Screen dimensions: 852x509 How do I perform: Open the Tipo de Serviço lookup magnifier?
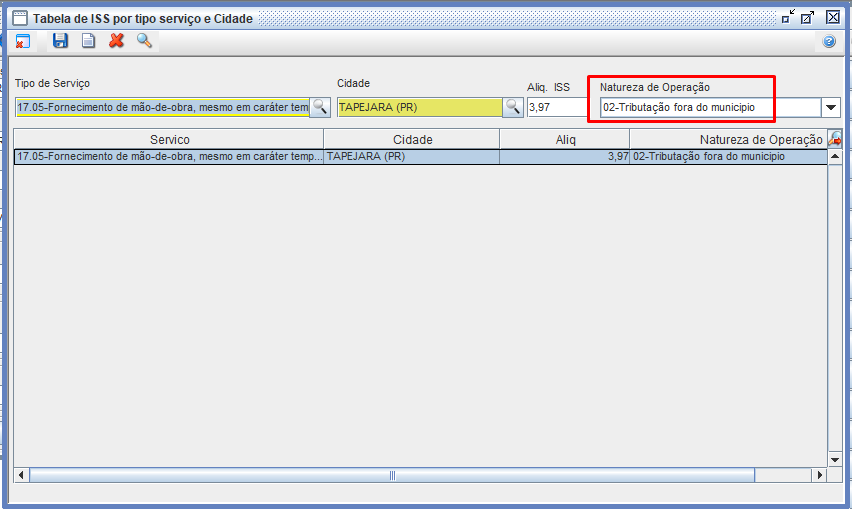[x=320, y=107]
